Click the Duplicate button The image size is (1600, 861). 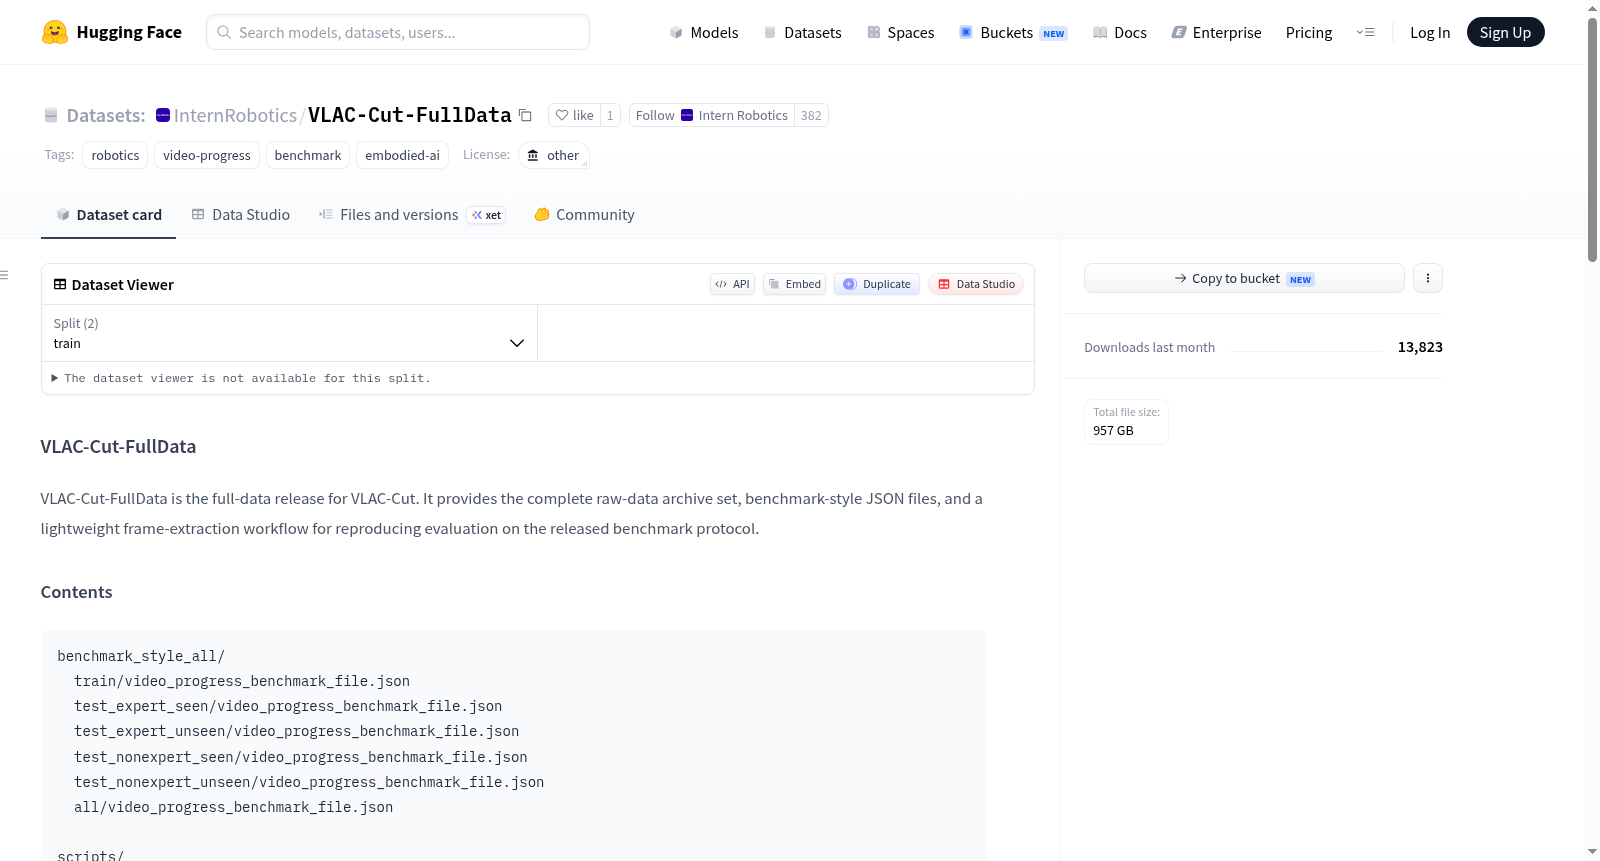tap(877, 284)
